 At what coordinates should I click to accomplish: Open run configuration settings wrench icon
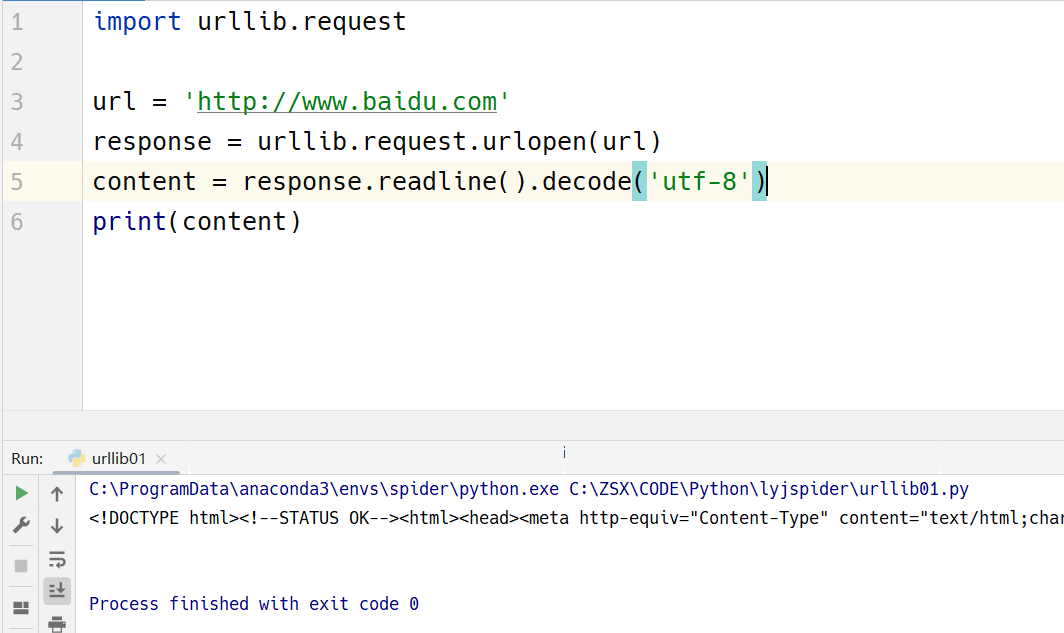(21, 525)
